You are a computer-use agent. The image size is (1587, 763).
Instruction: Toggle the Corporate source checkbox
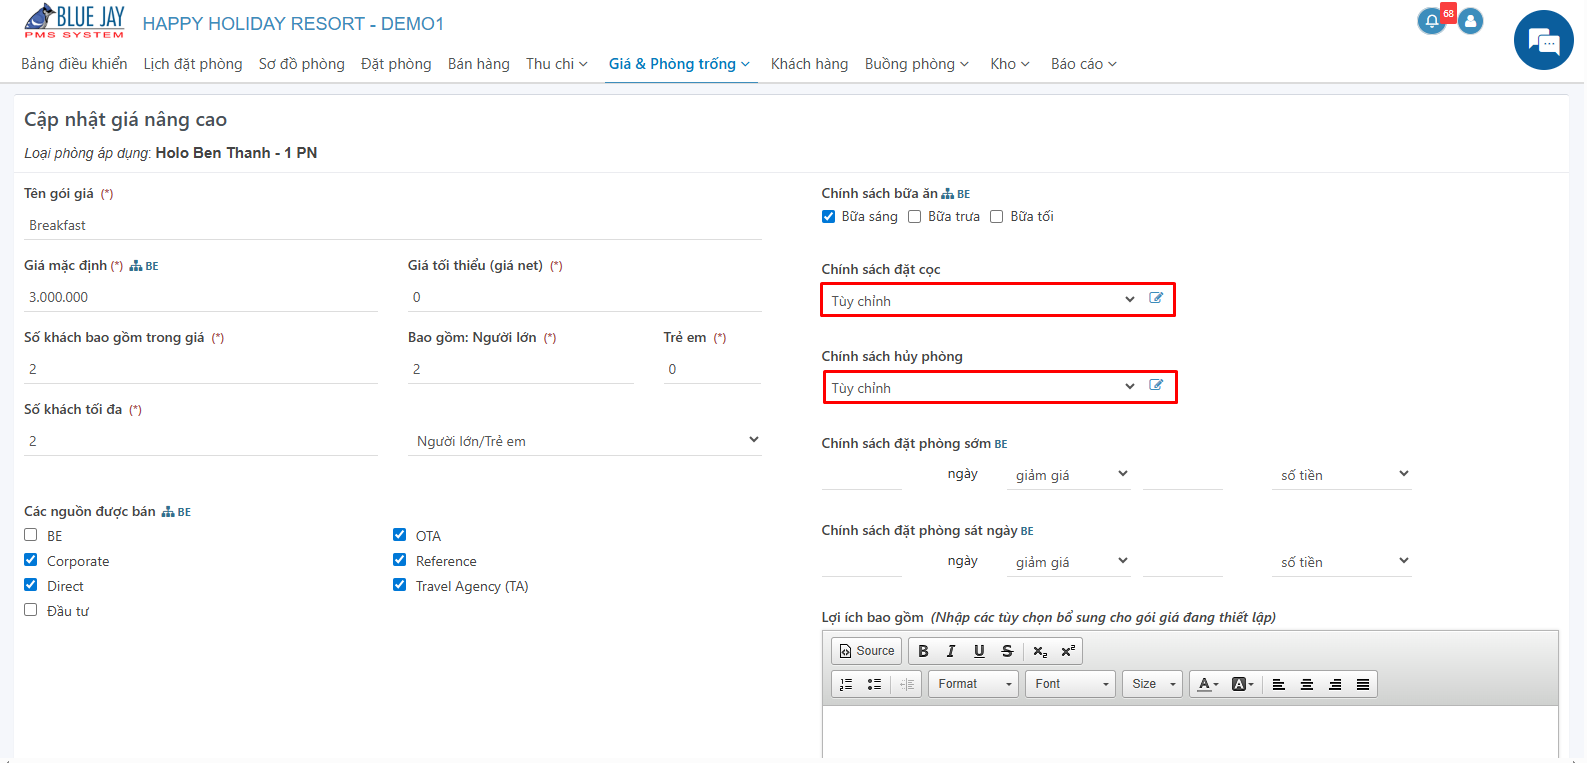point(30,560)
